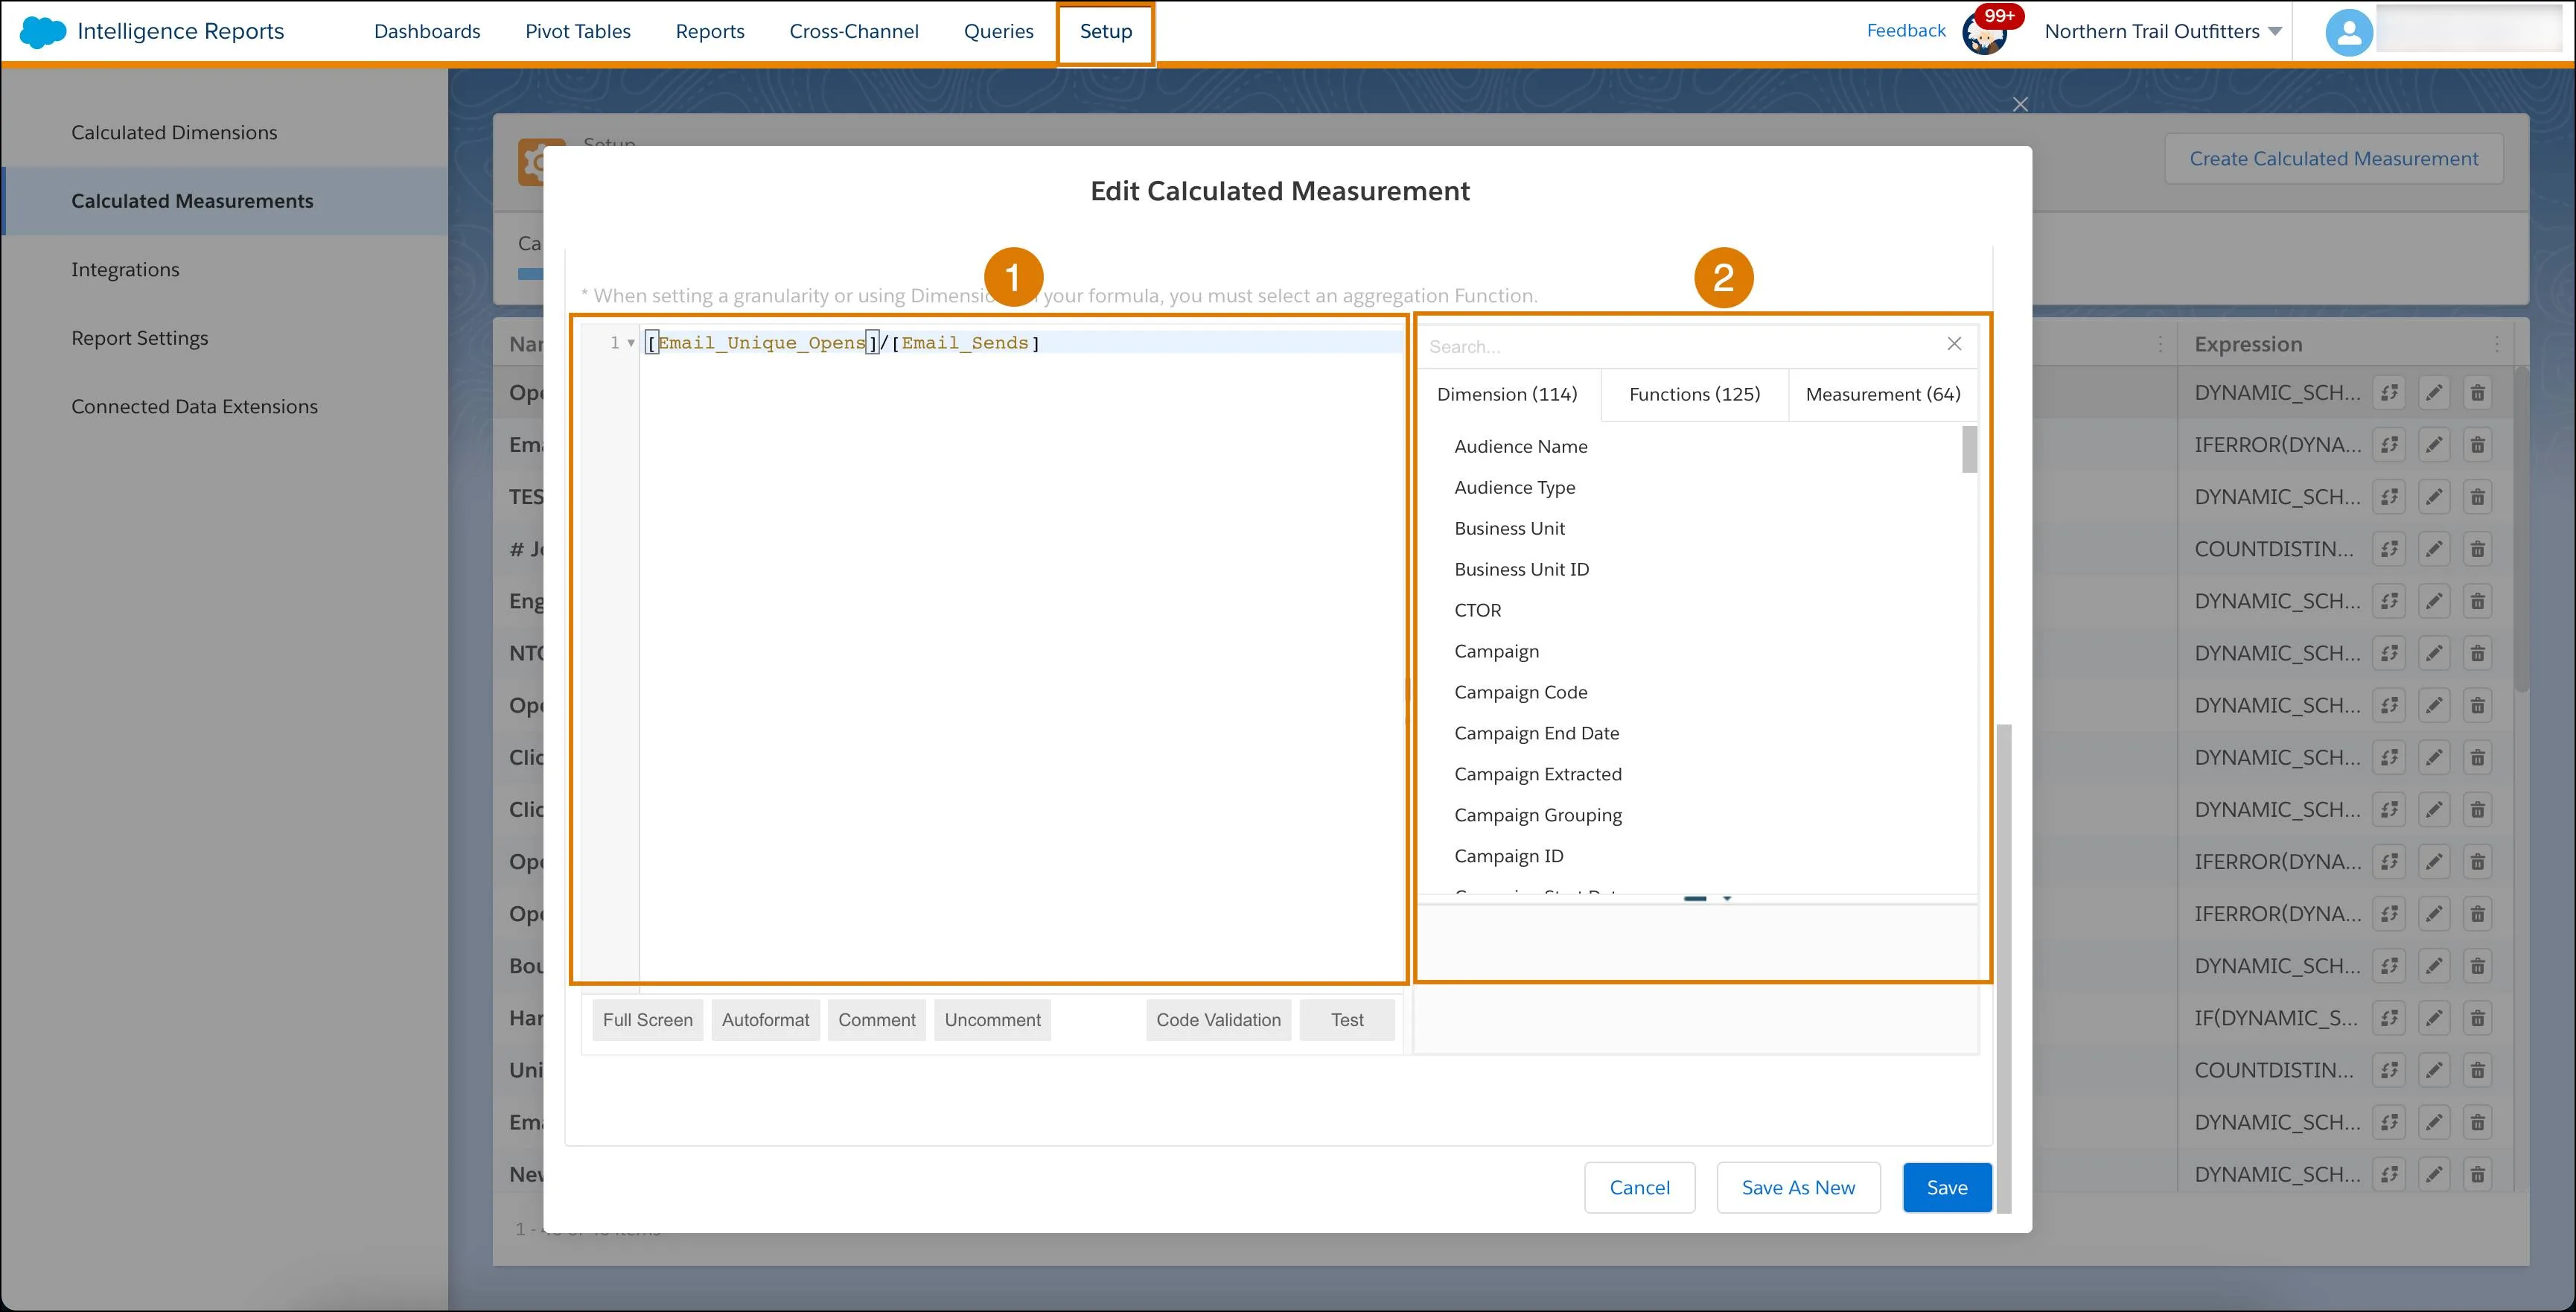Click Save As New button

1798,1186
